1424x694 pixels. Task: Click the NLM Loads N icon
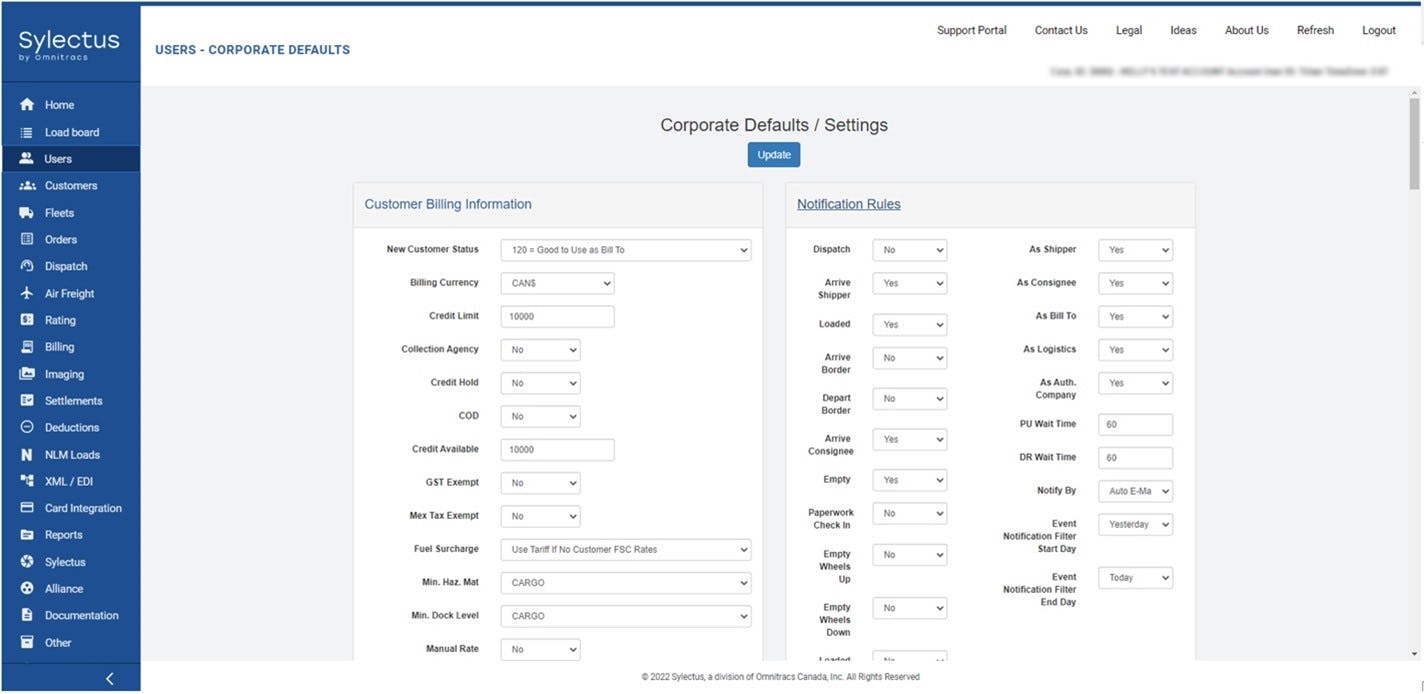pyautogui.click(x=27, y=455)
